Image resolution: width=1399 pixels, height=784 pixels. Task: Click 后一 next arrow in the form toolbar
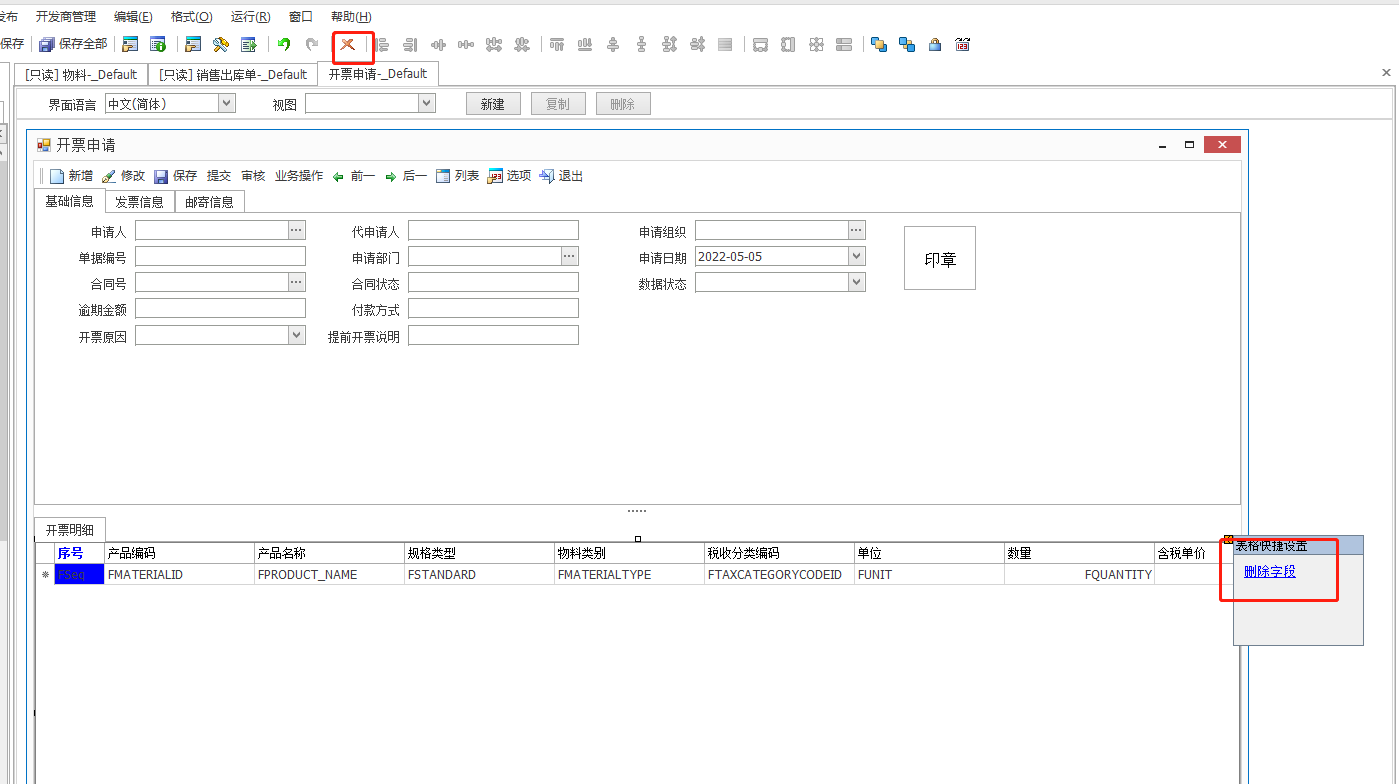(405, 176)
